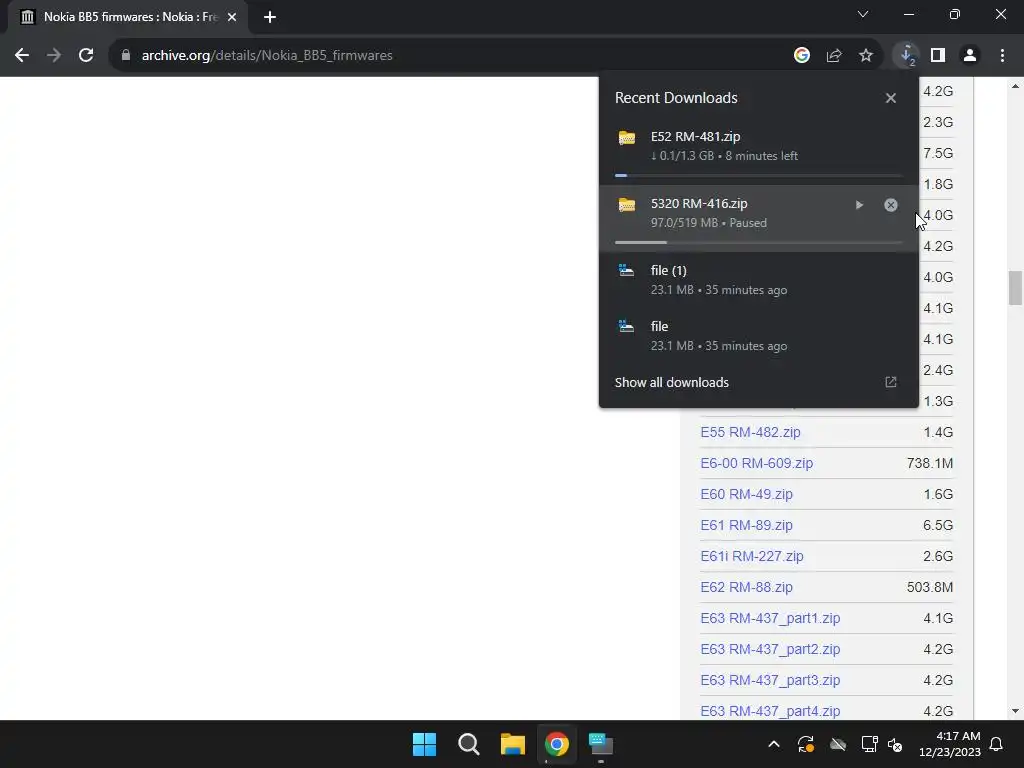Reload the archive.org page
This screenshot has height=768, width=1024.
tap(86, 56)
